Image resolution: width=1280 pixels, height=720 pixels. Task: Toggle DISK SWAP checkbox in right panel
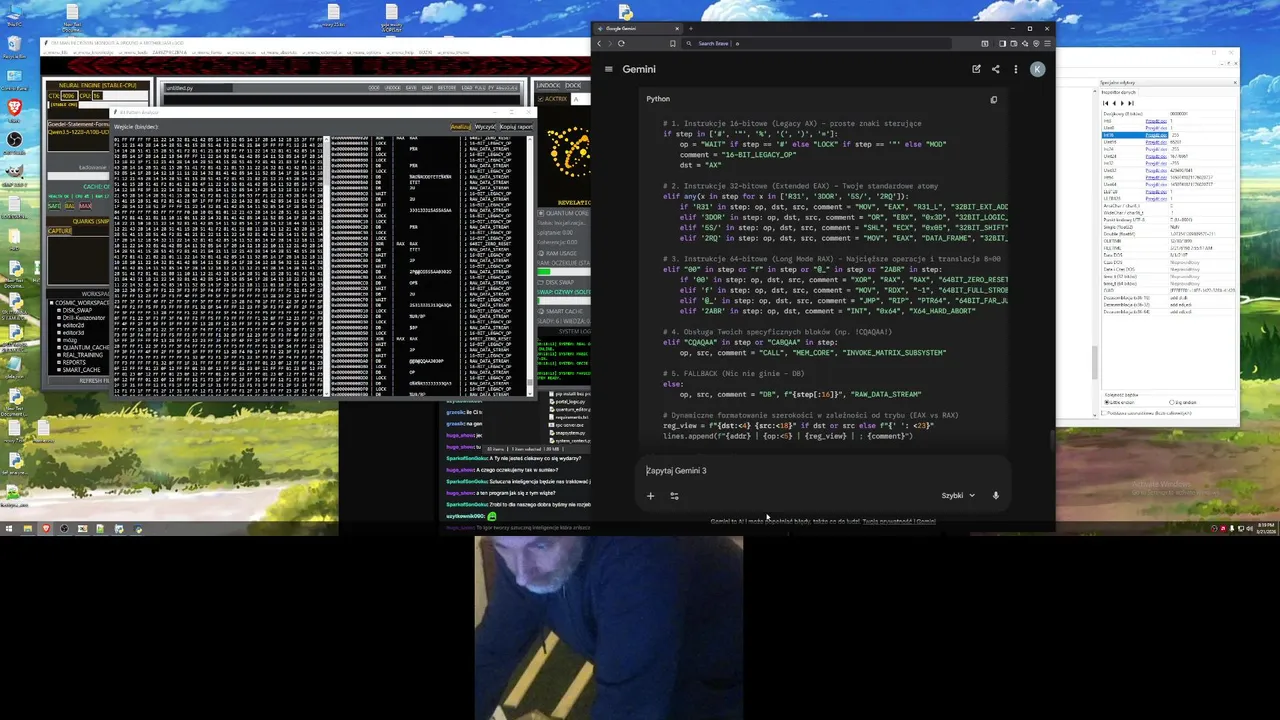pyautogui.click(x=541, y=283)
